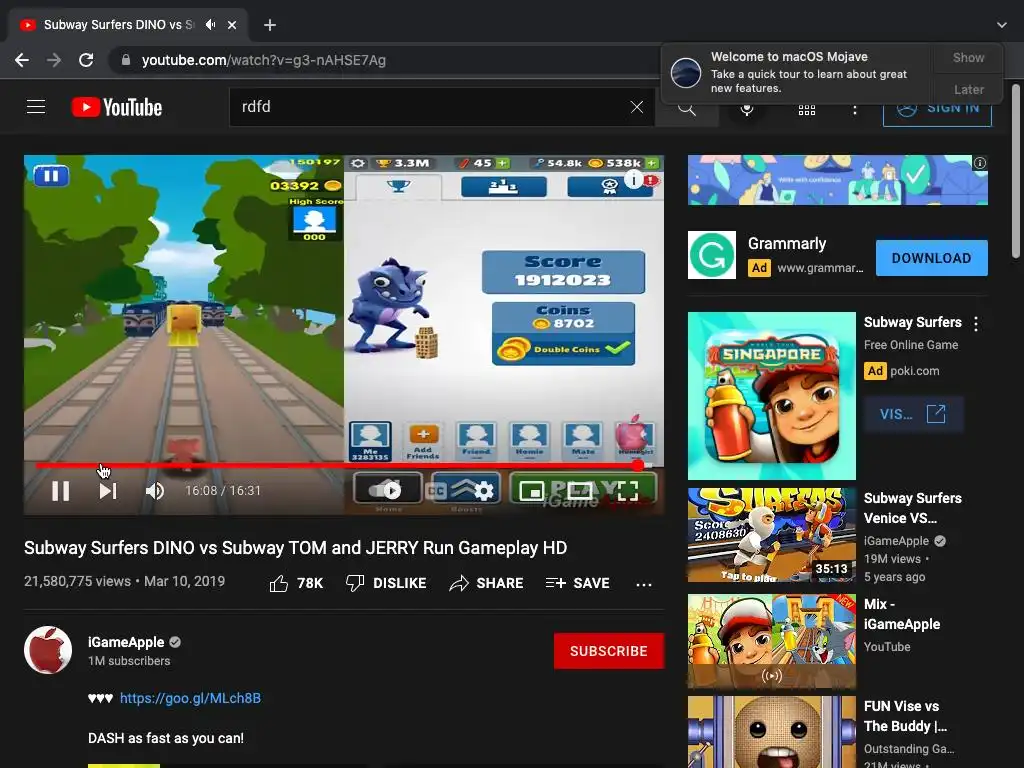Clear the search box text
Screen dimensions: 1024x768
tap(637, 107)
